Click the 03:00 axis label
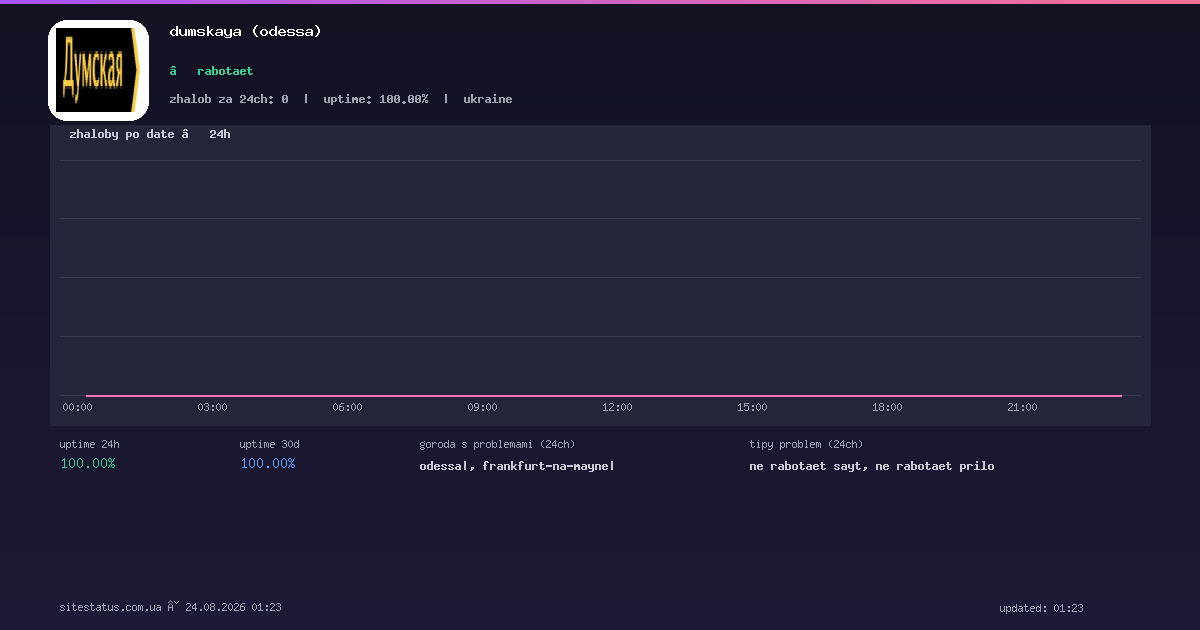Image resolution: width=1200 pixels, height=630 pixels. 212,407
